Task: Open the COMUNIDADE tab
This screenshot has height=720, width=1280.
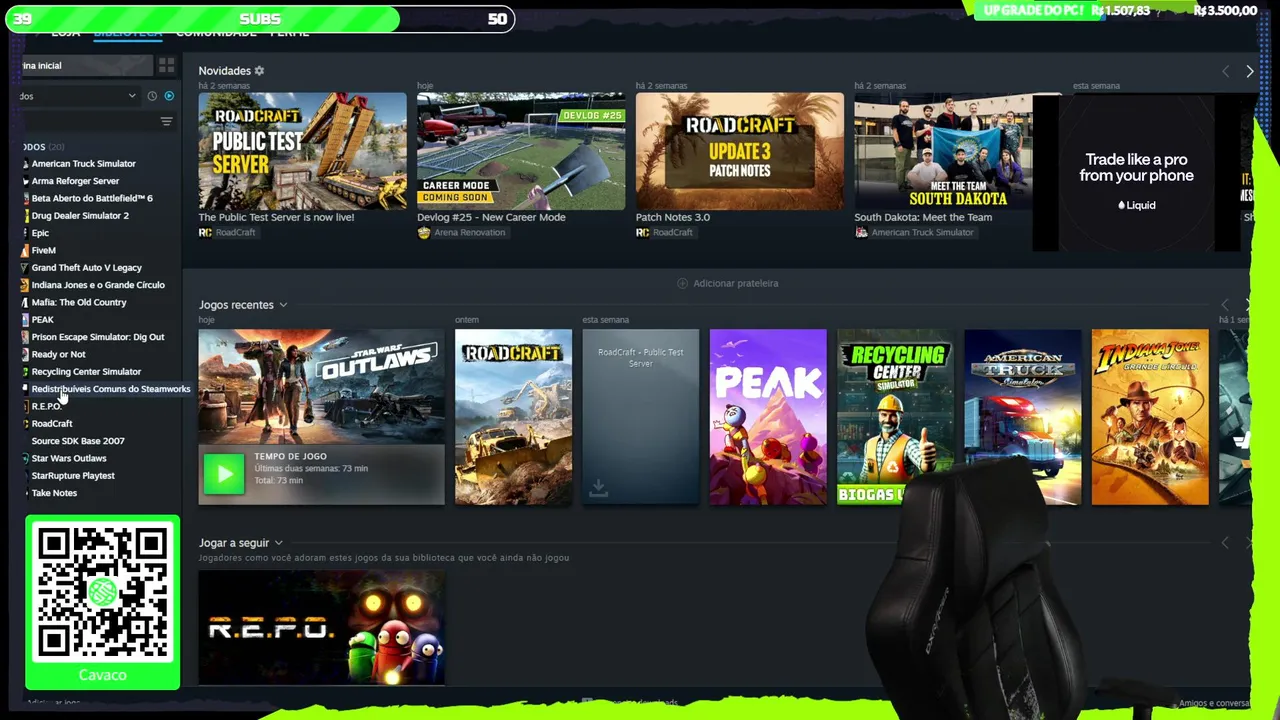Action: 216,32
